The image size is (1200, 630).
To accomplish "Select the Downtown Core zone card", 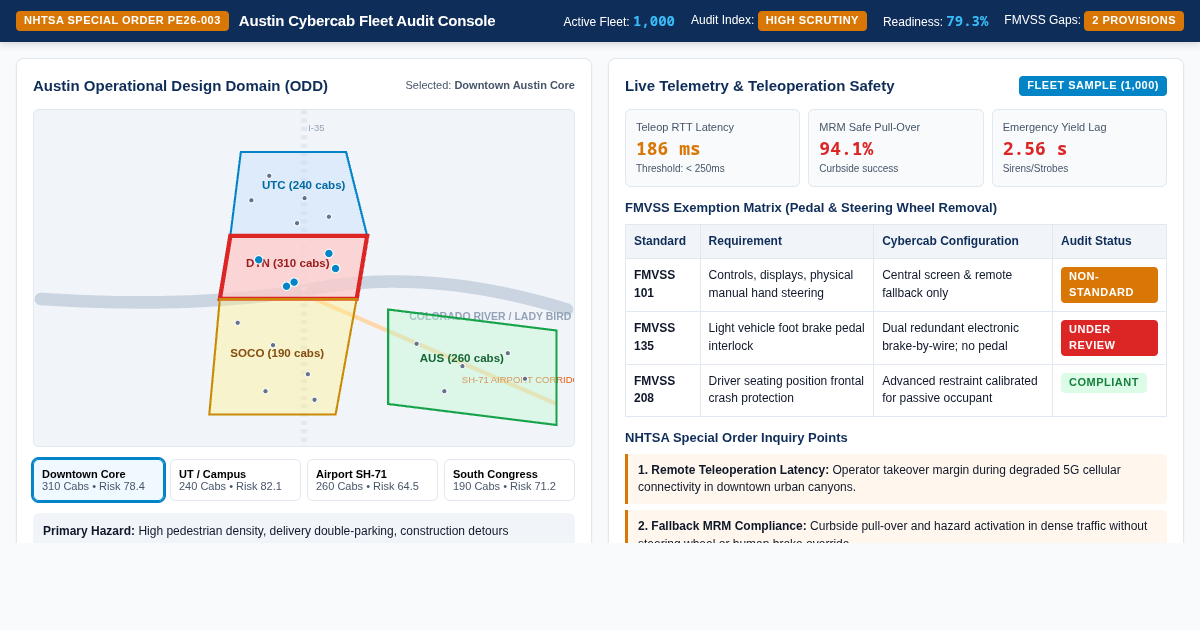I will [98, 480].
